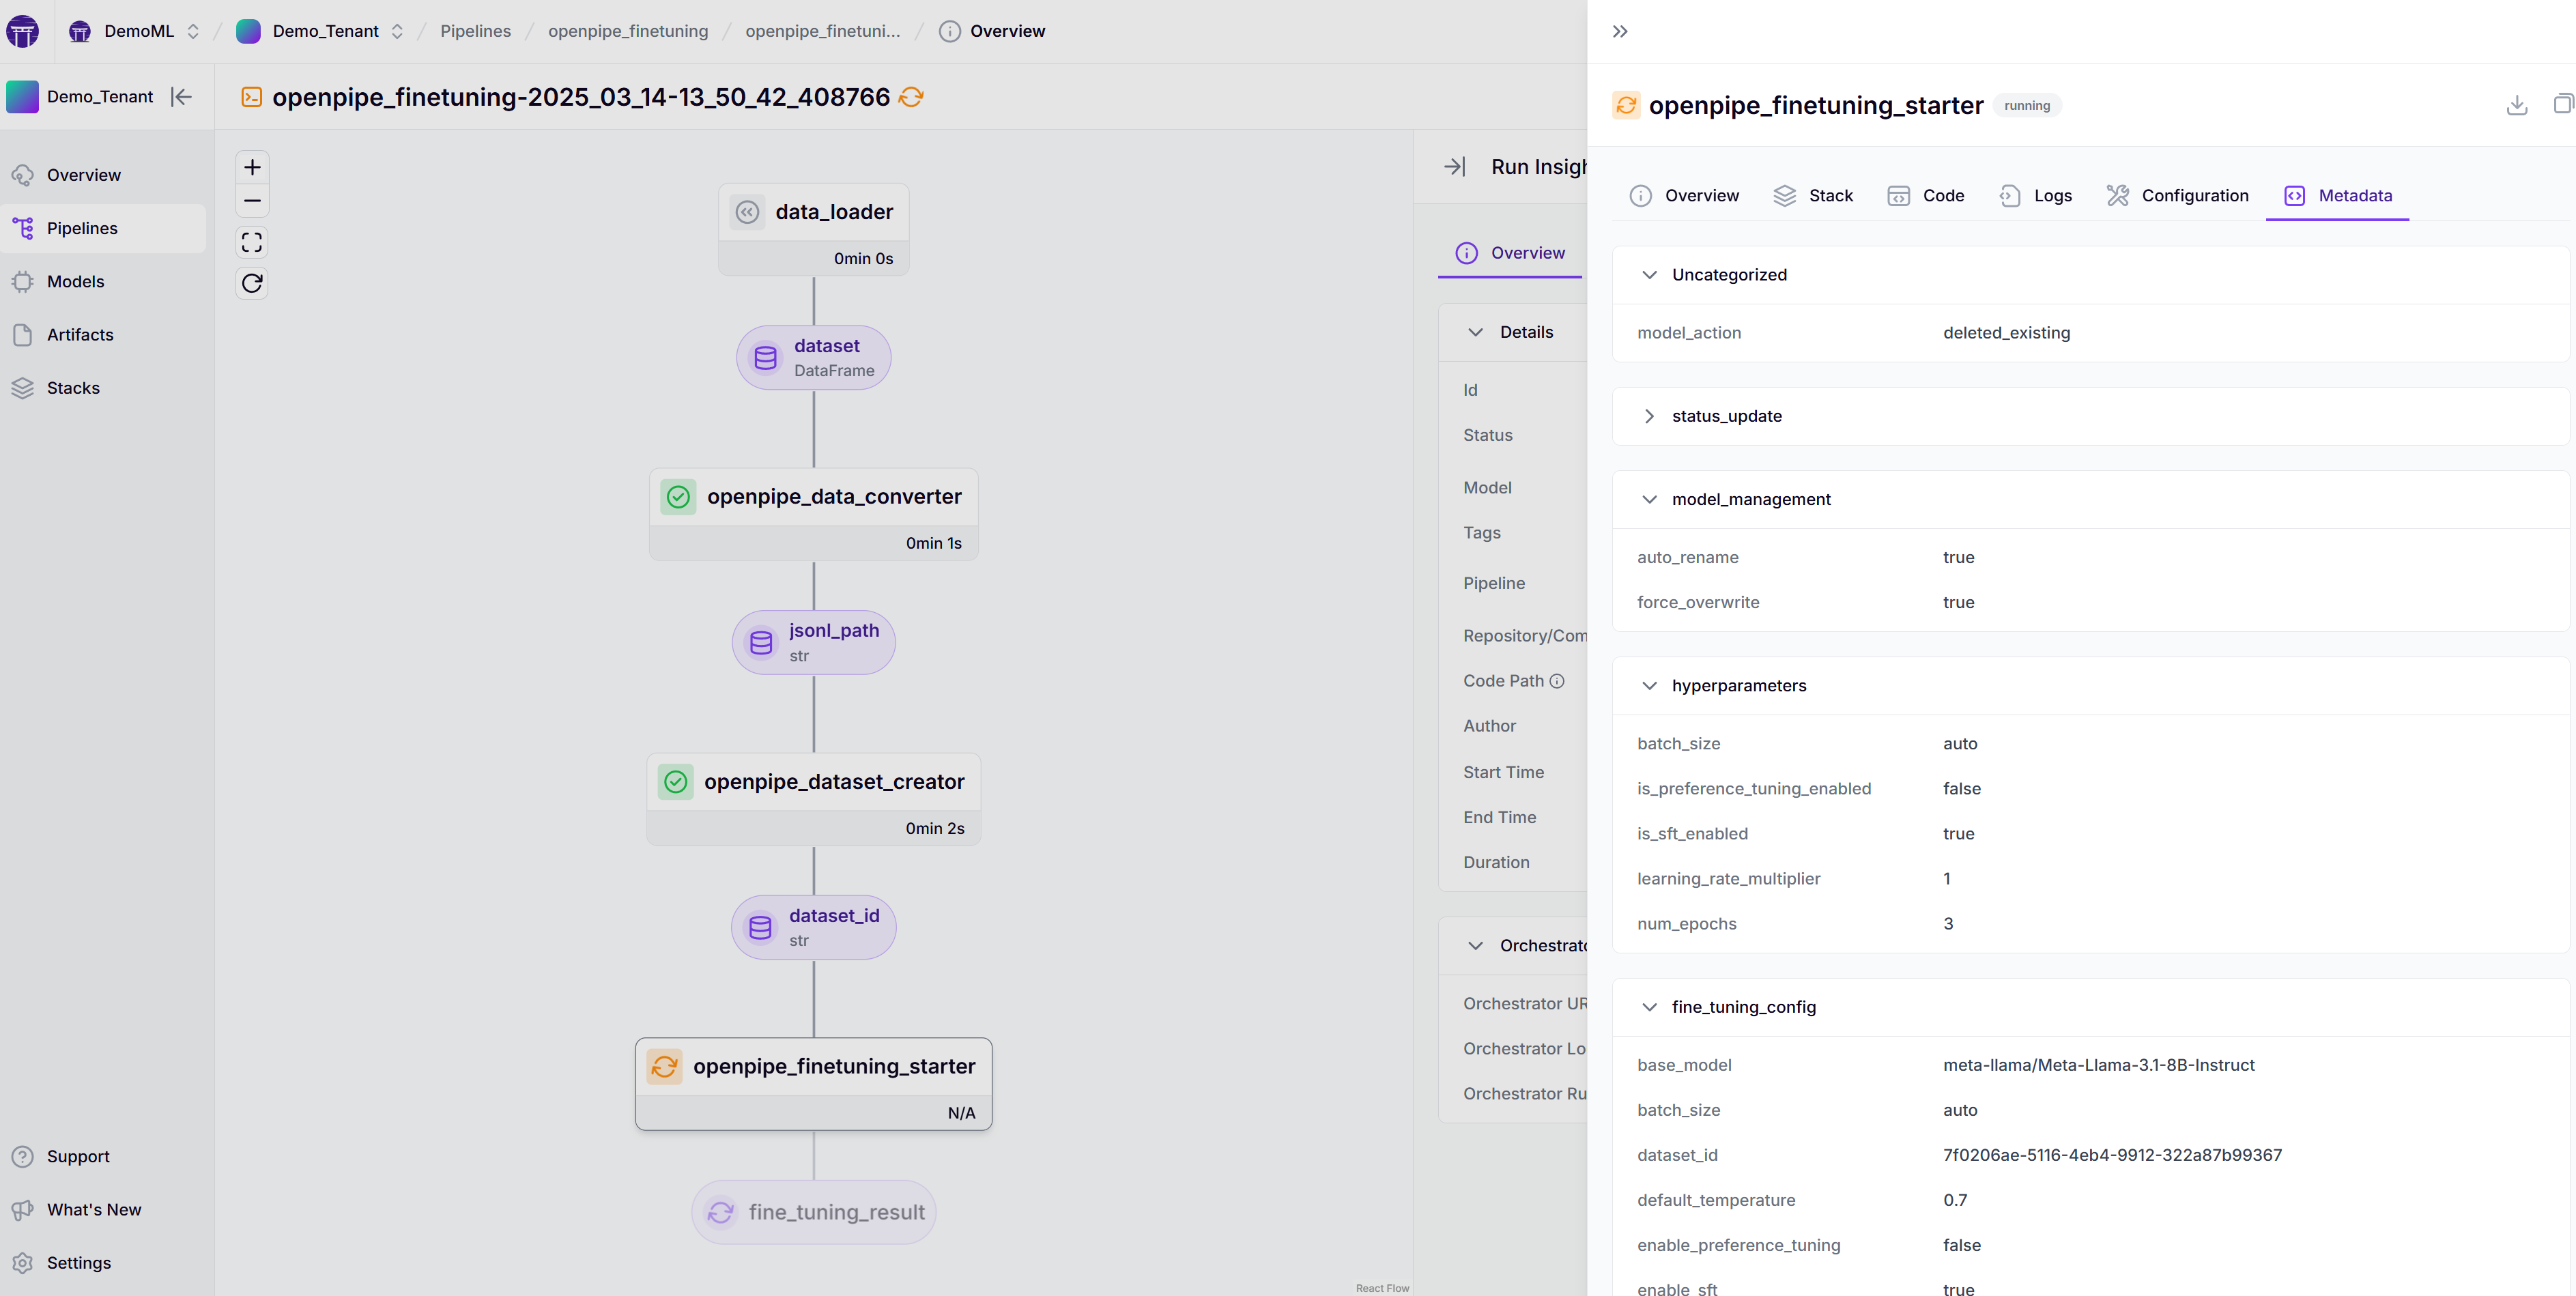Collapse the hyperparameters section
The width and height of the screenshot is (2576, 1296).
[1650, 686]
